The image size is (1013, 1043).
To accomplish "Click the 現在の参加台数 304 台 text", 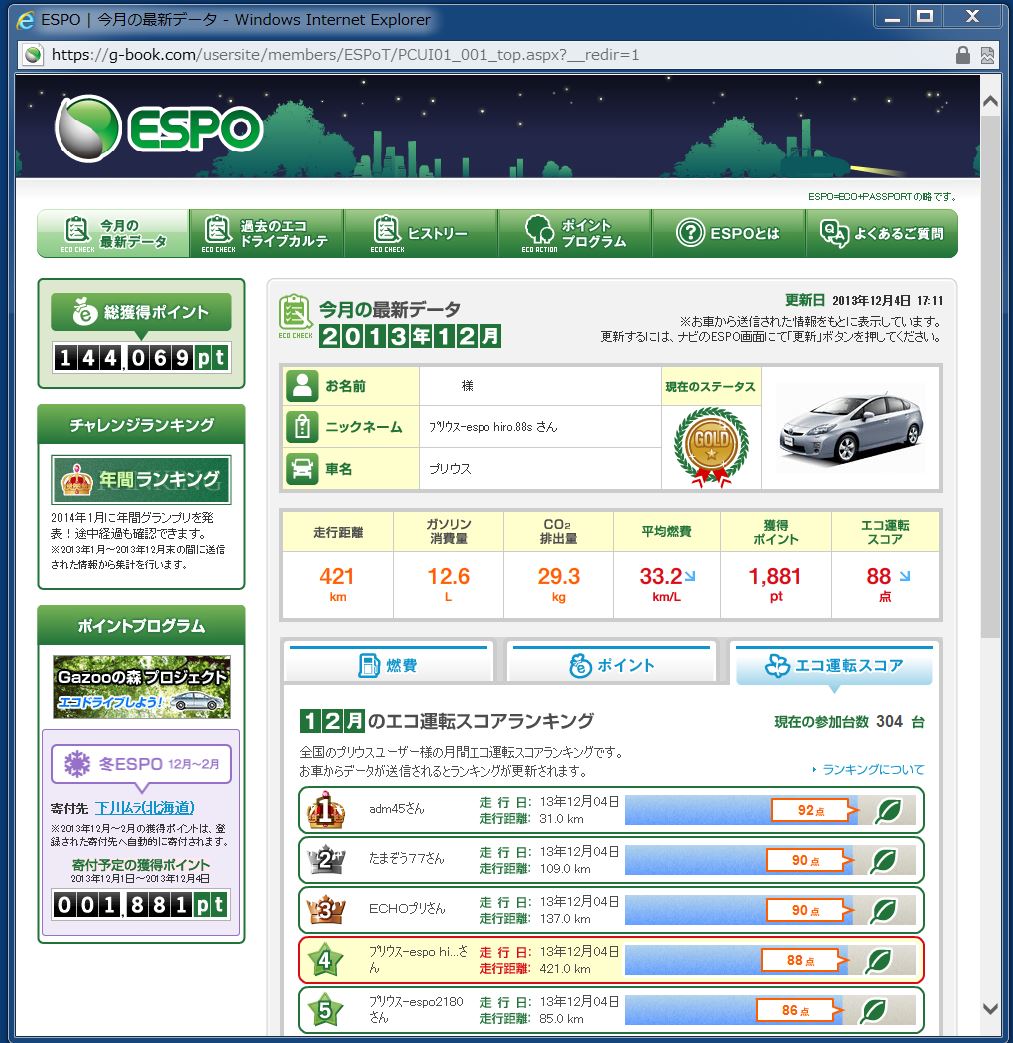I will pos(849,722).
